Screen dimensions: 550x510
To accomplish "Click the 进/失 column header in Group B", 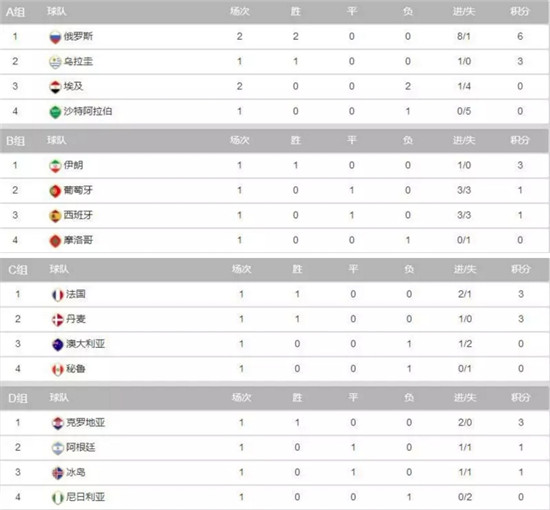I will (x=464, y=140).
